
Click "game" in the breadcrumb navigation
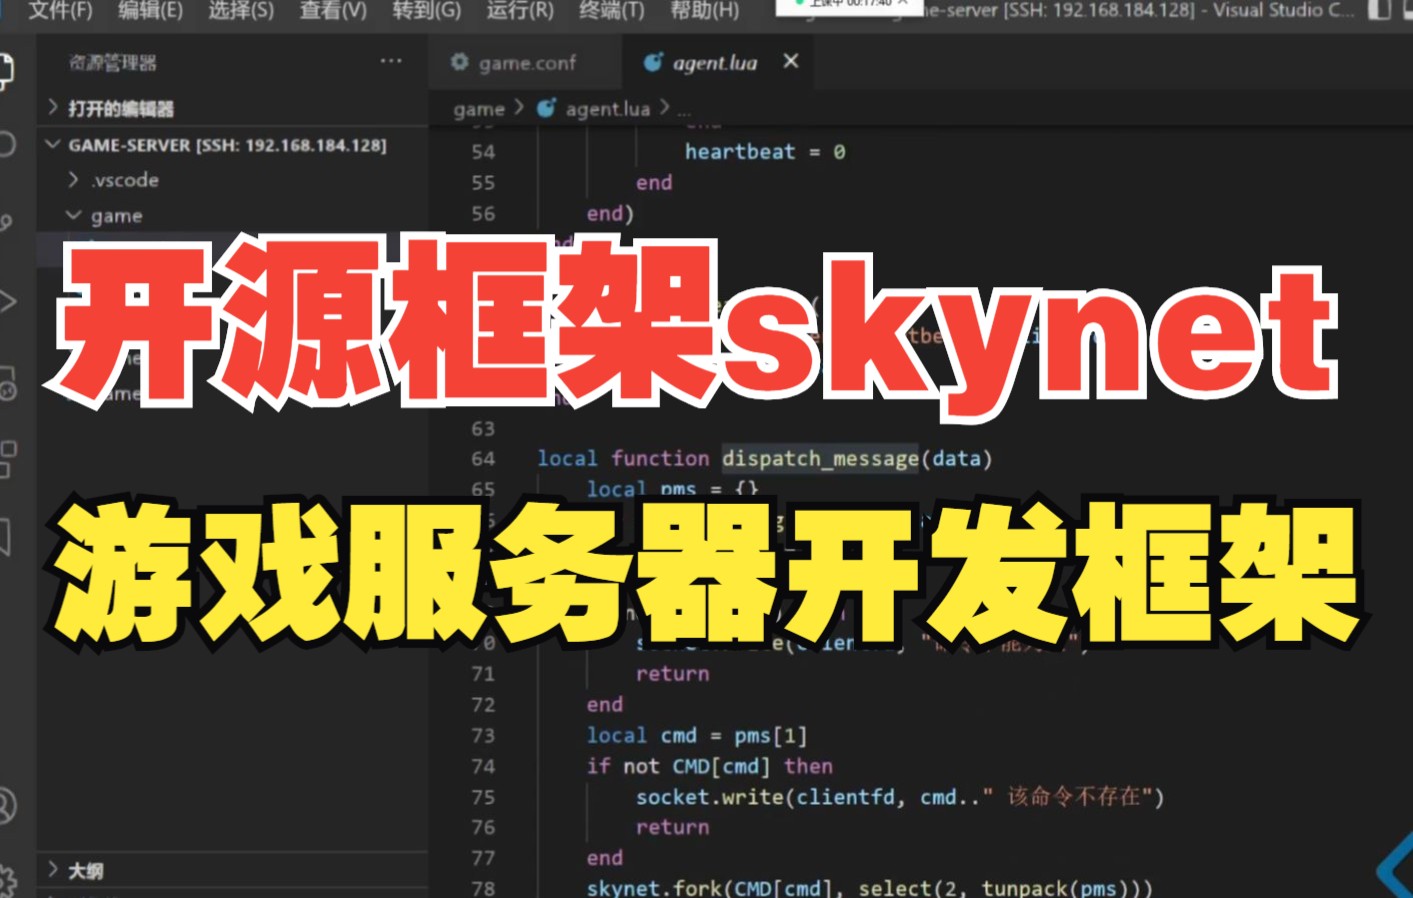(x=478, y=108)
